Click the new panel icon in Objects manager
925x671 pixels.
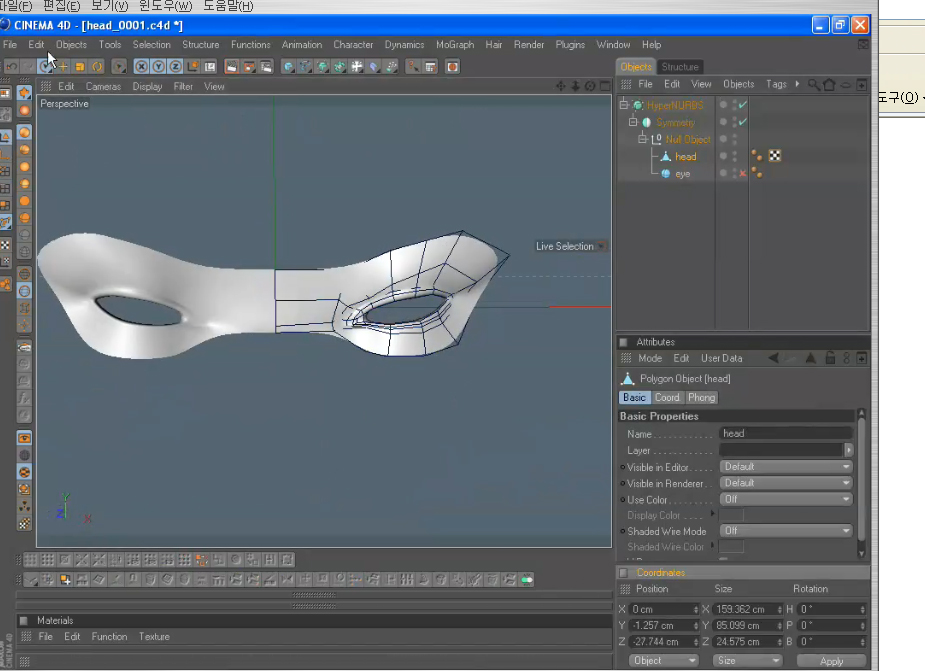pyautogui.click(x=862, y=84)
